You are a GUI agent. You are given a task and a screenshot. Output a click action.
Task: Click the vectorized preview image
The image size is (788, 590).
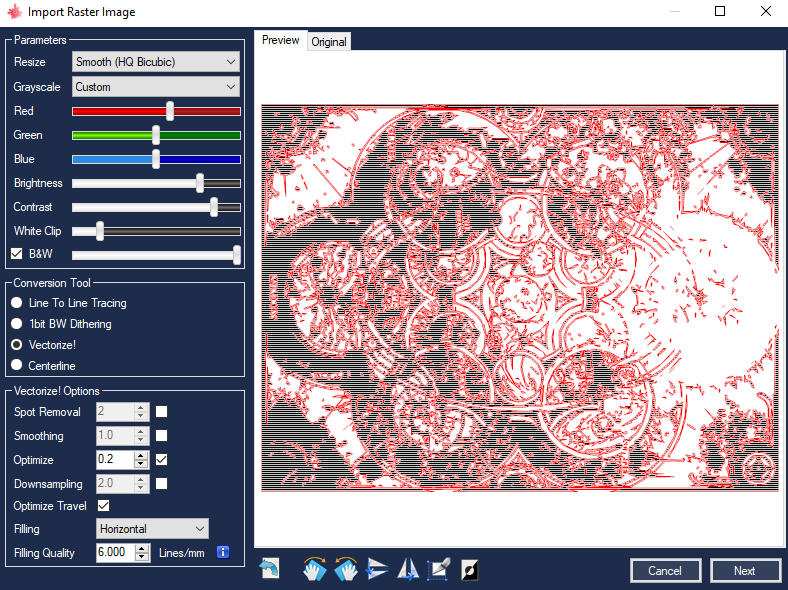pos(520,298)
